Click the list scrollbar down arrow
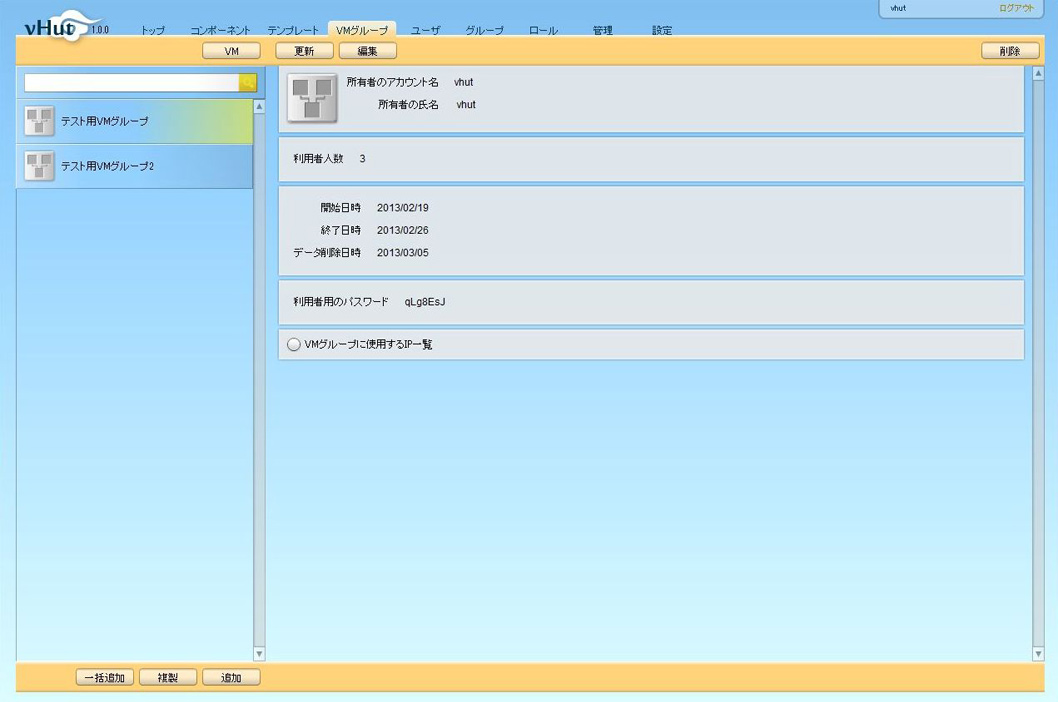Viewport: 1058px width, 702px height. (x=259, y=653)
